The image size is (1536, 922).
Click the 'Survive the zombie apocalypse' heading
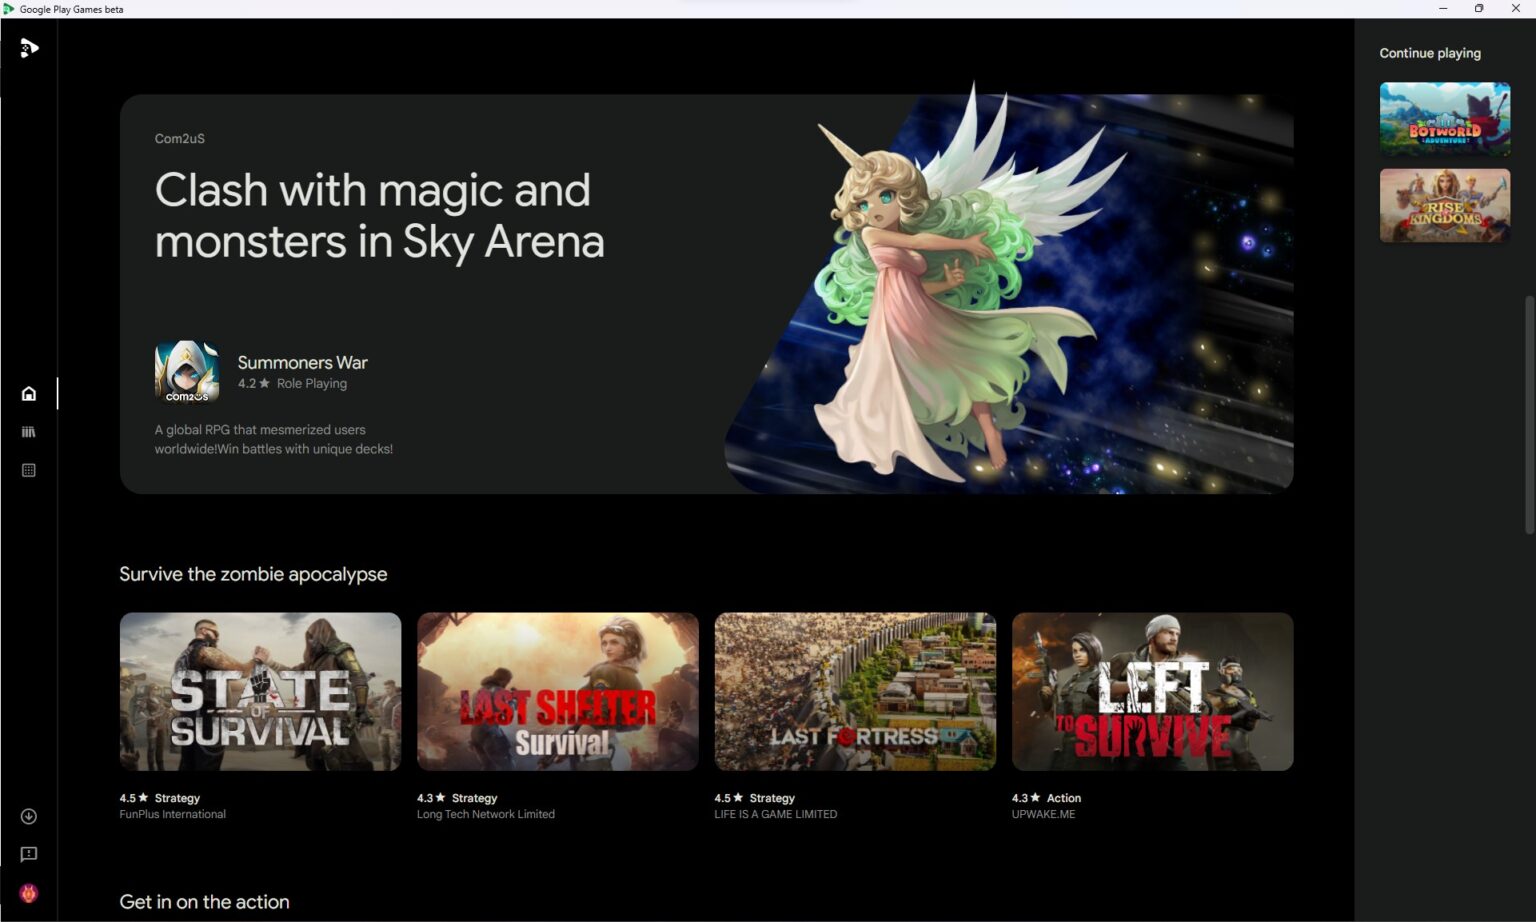(x=253, y=574)
